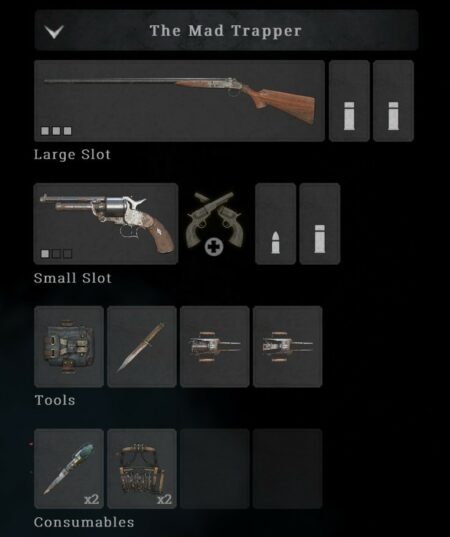
Task: Fill the fourth empty consumable slot
Action: coord(287,469)
